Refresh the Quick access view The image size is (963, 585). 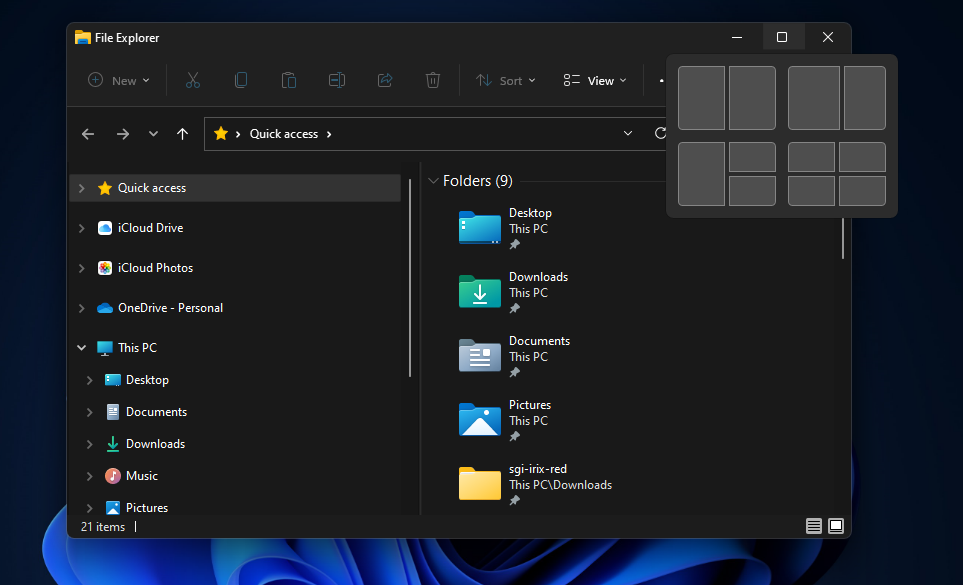[x=660, y=133]
